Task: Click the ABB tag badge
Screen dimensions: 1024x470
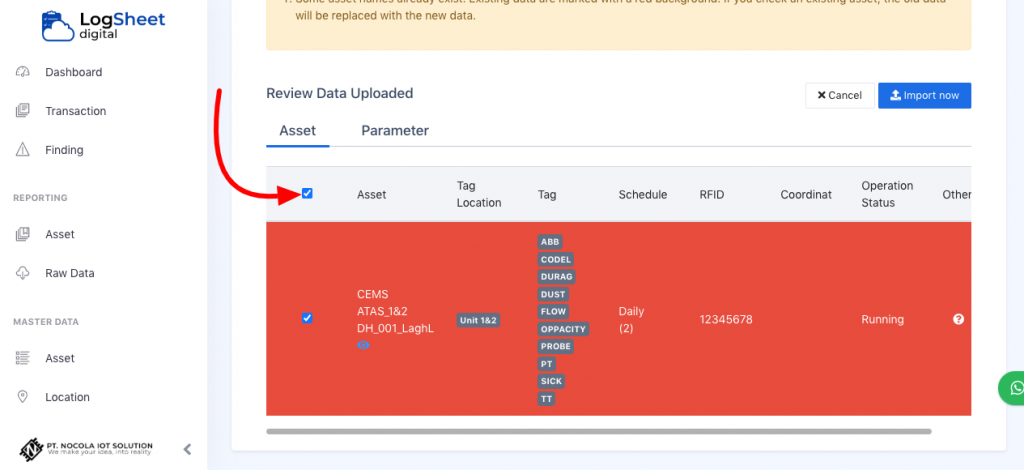Action: tap(550, 242)
